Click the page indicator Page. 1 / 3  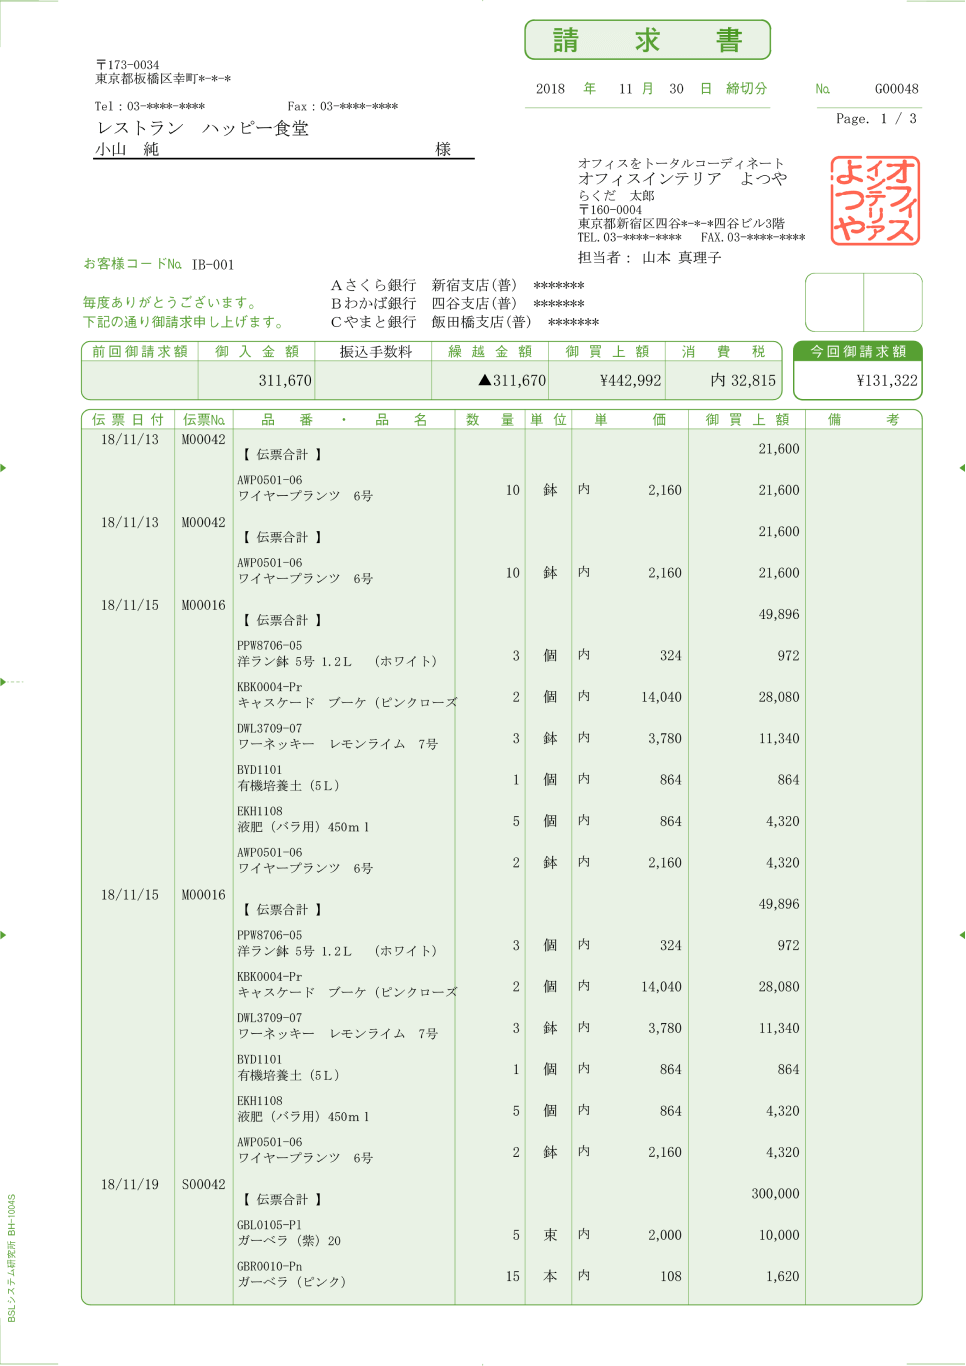[876, 119]
